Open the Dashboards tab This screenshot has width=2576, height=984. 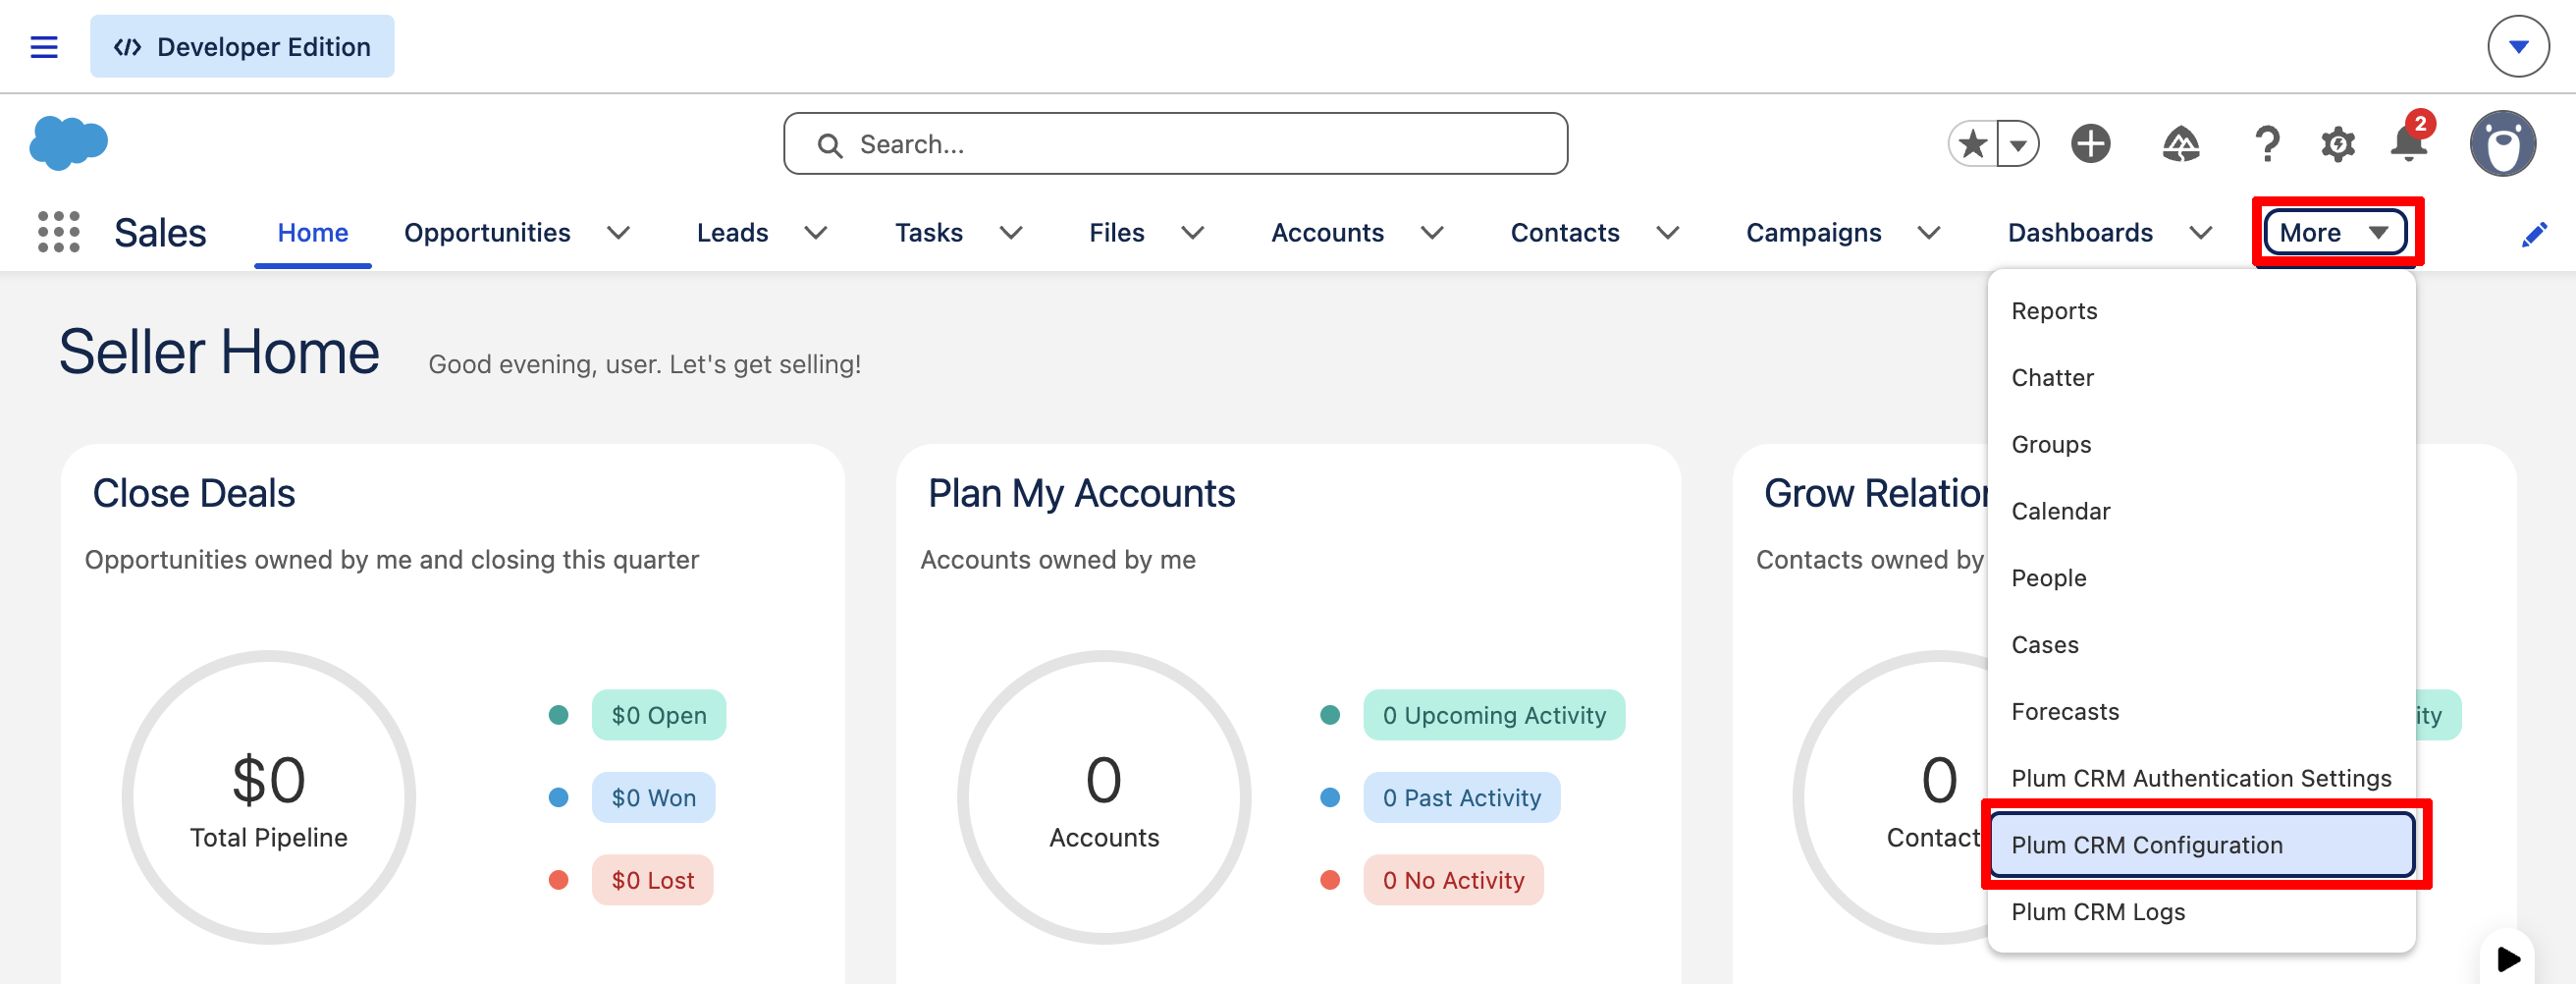[2080, 233]
